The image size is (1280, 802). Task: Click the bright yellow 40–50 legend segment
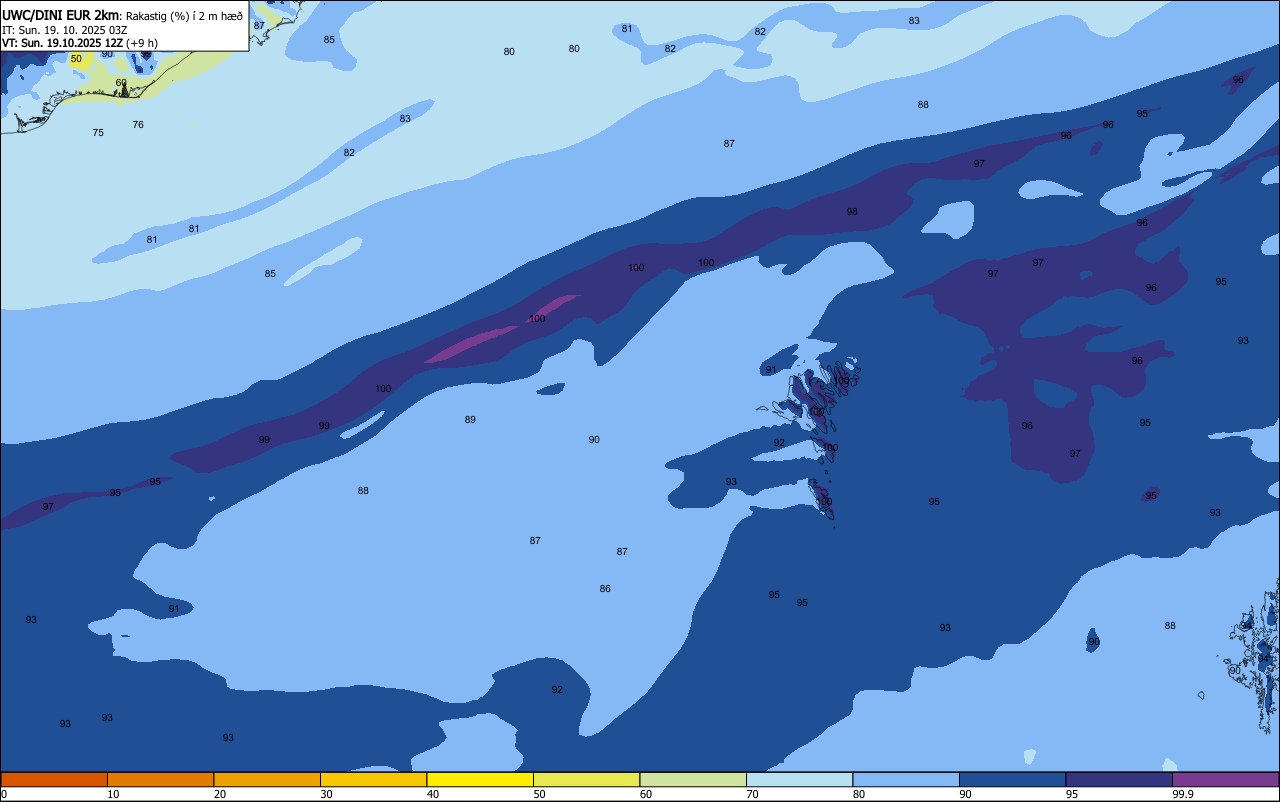coord(480,779)
